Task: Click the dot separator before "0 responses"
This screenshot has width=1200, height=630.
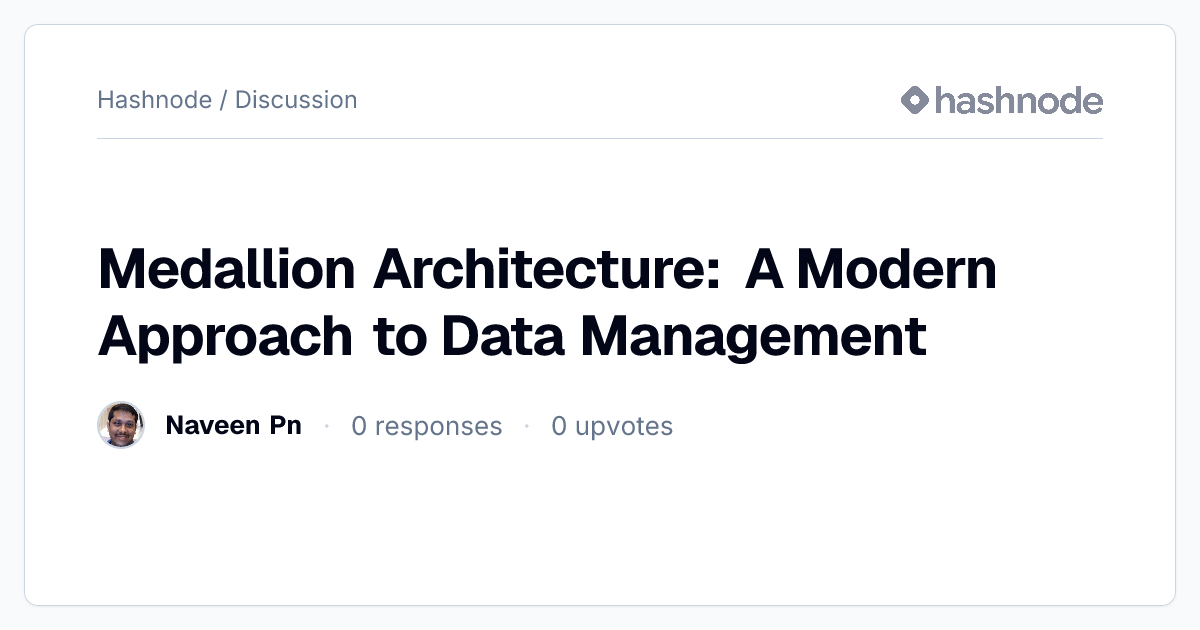Action: click(327, 426)
